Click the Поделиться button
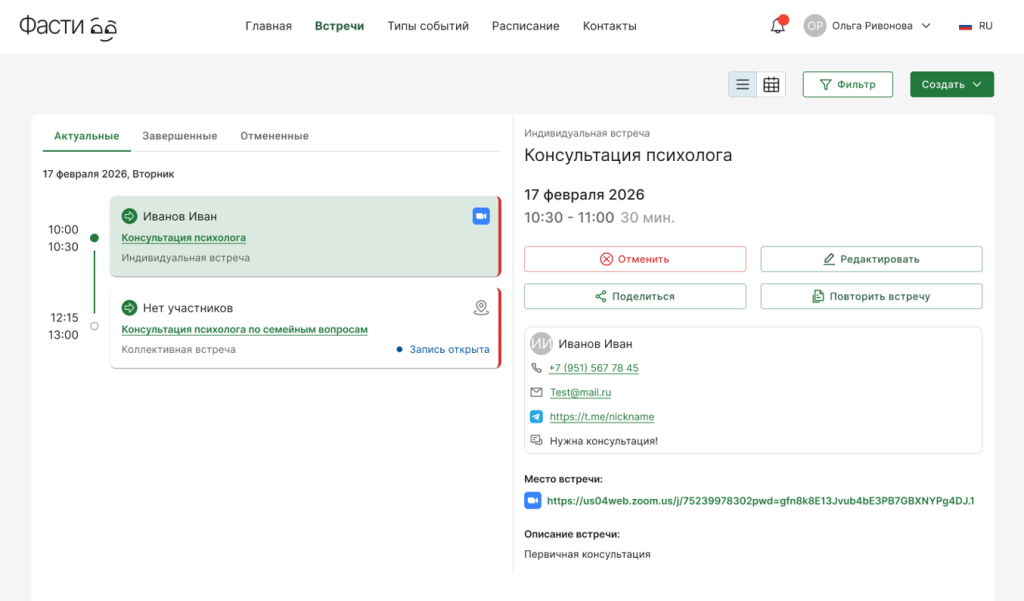Screen dimensions: 1024x601 [x=635, y=297]
